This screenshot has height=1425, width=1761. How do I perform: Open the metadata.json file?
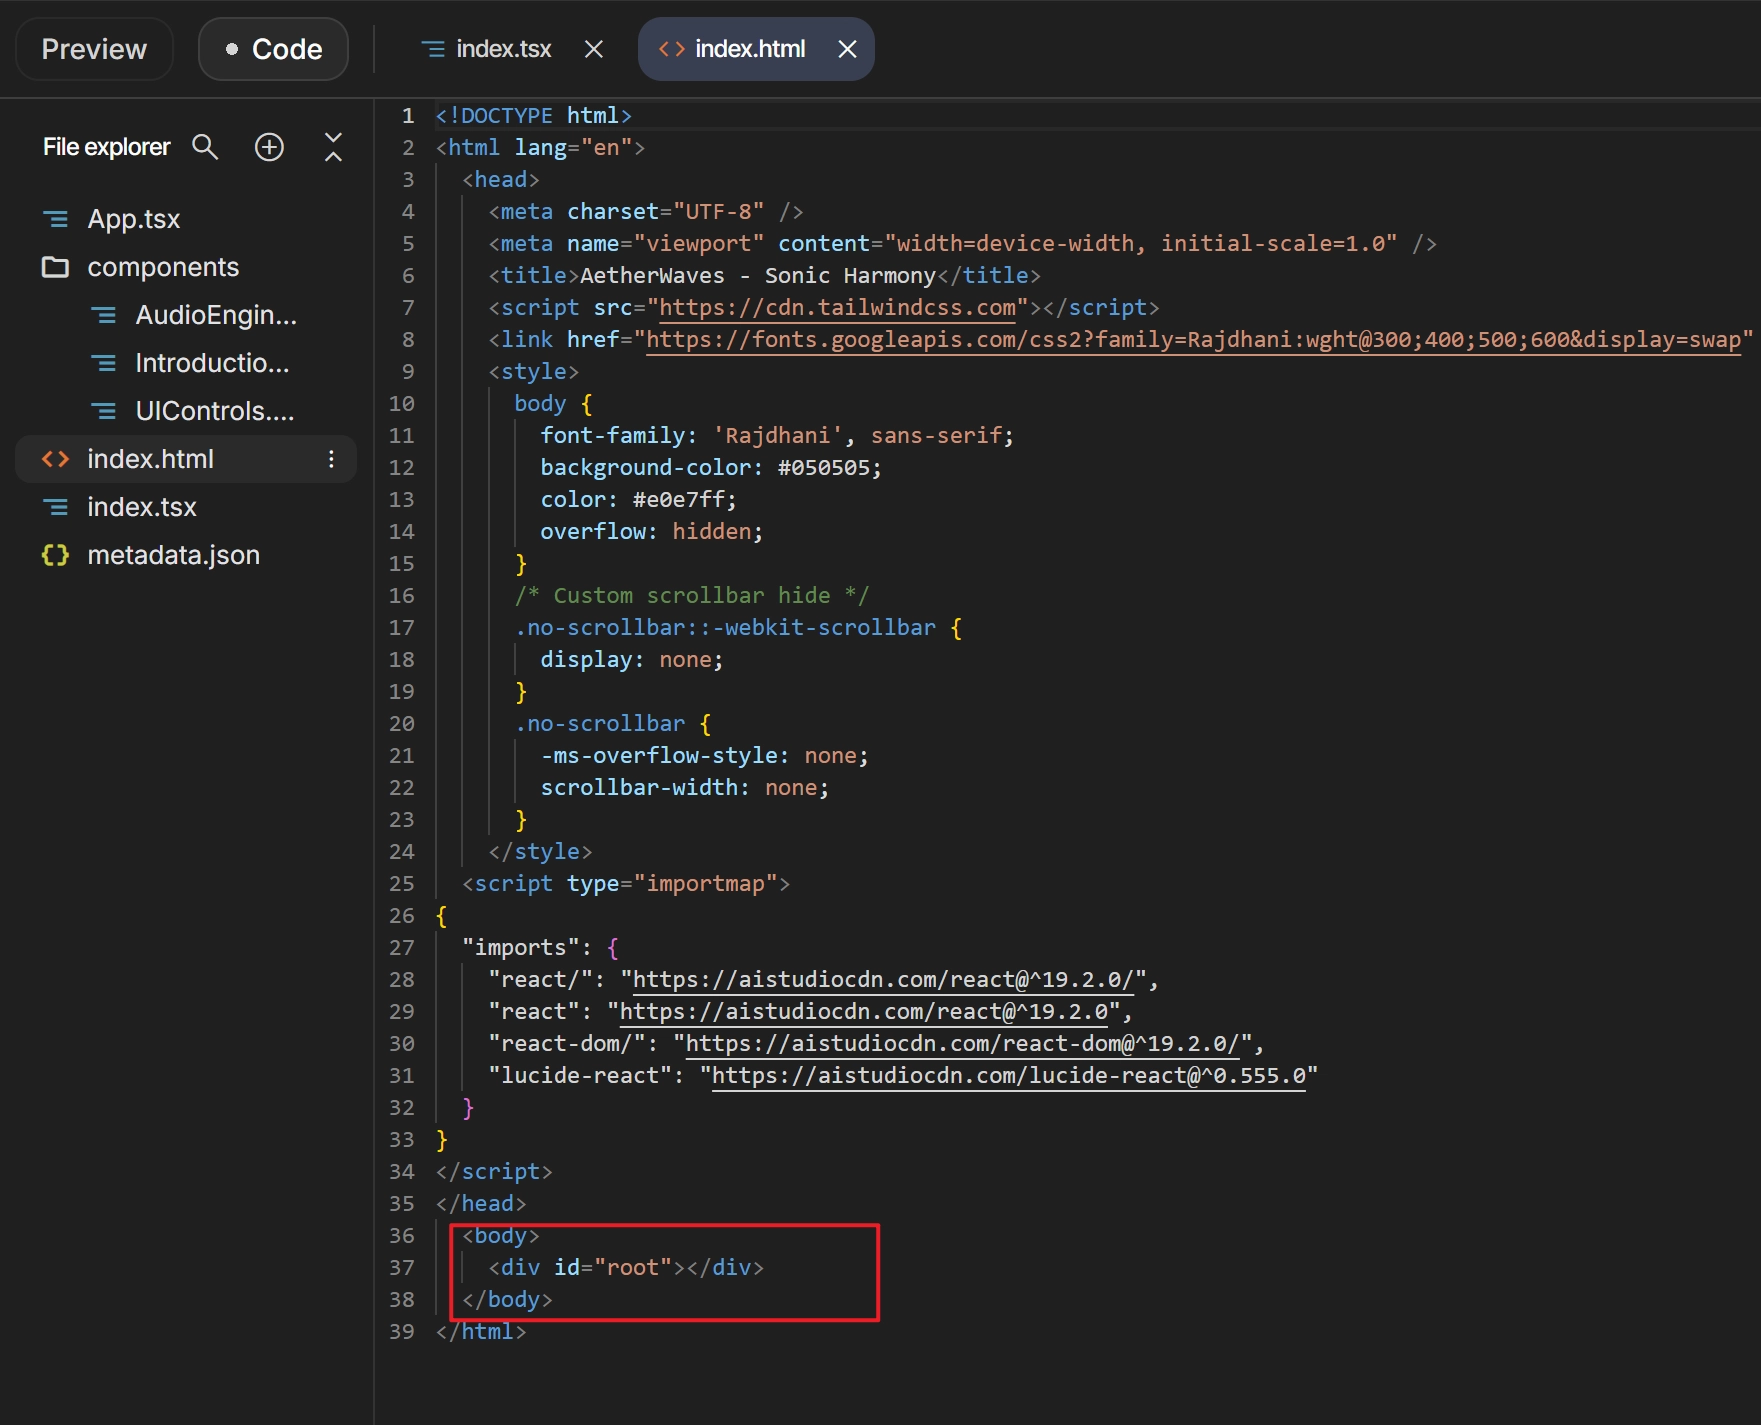click(x=173, y=555)
